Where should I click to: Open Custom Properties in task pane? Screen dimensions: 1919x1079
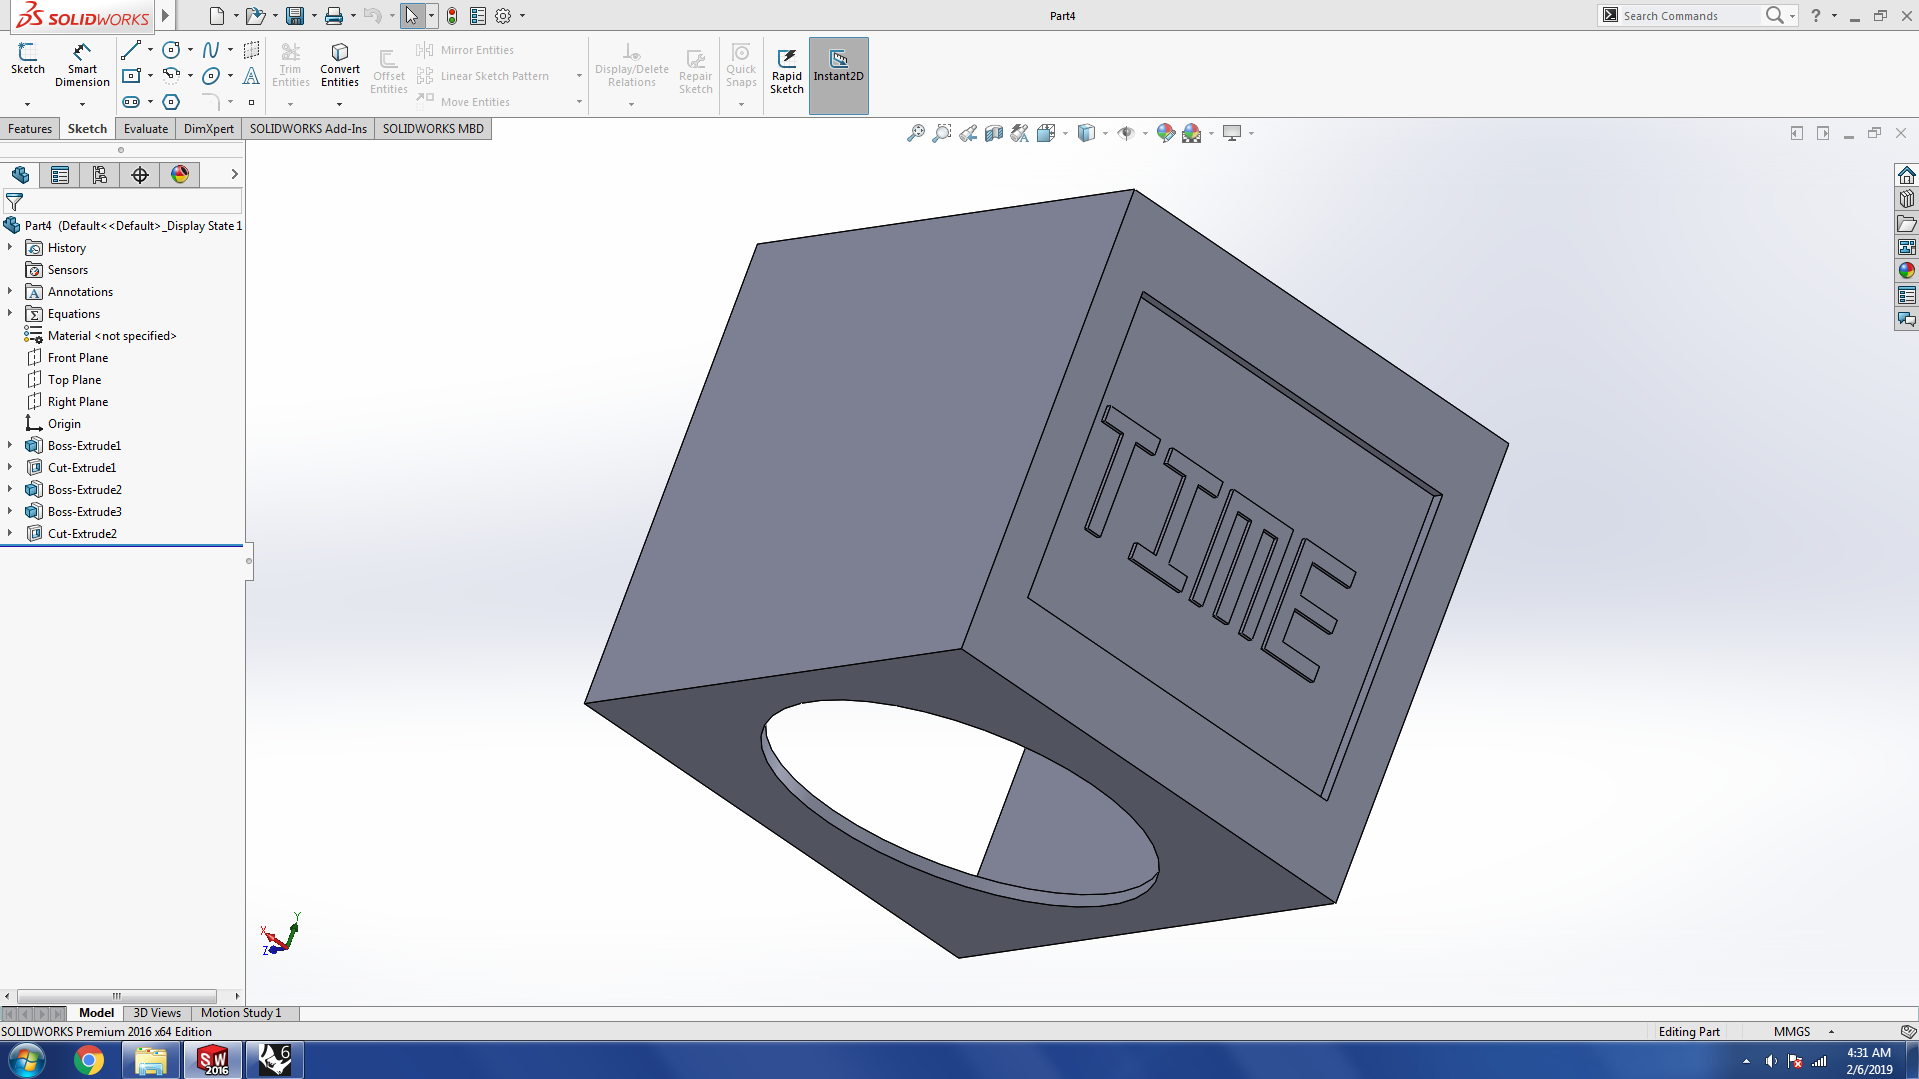(1907, 295)
